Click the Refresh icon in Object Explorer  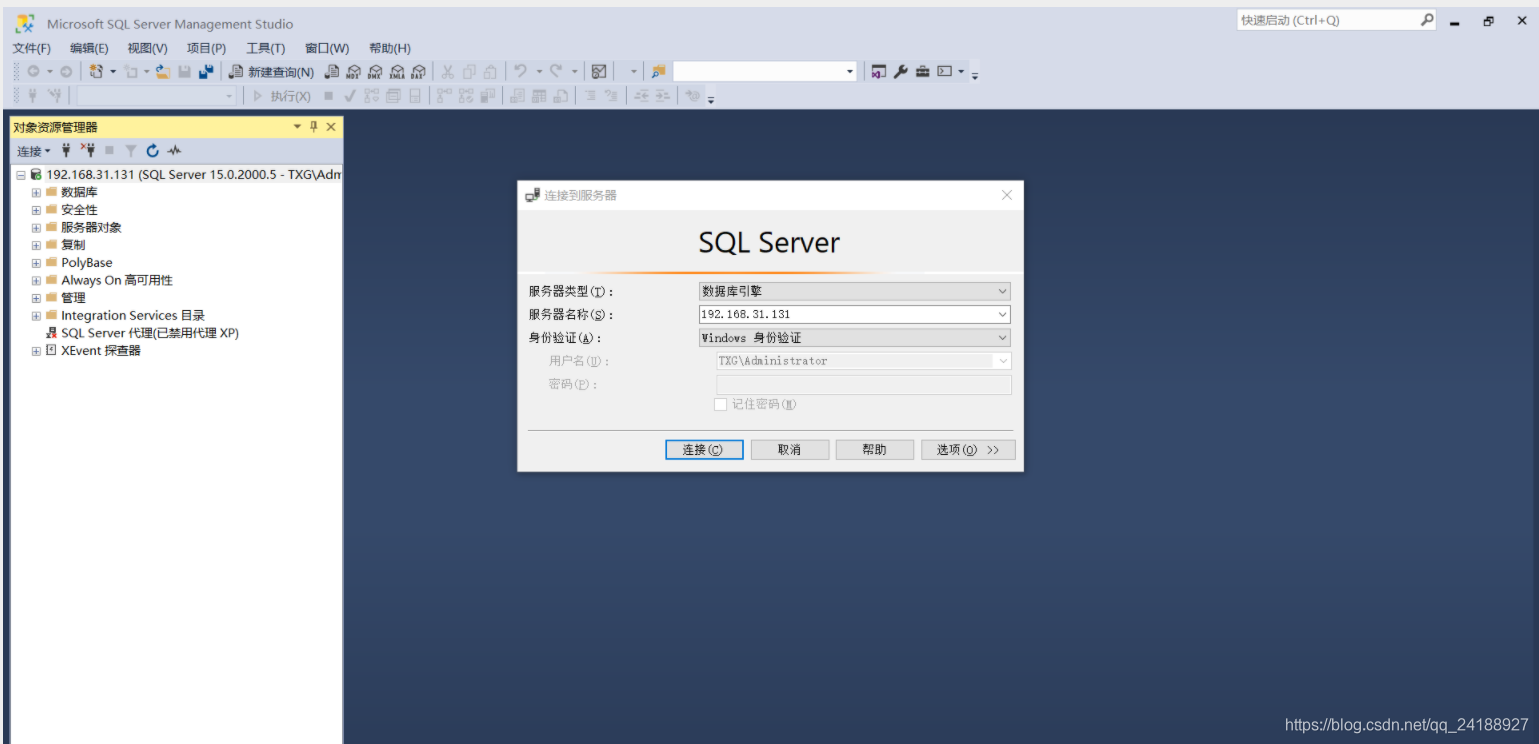coord(152,151)
